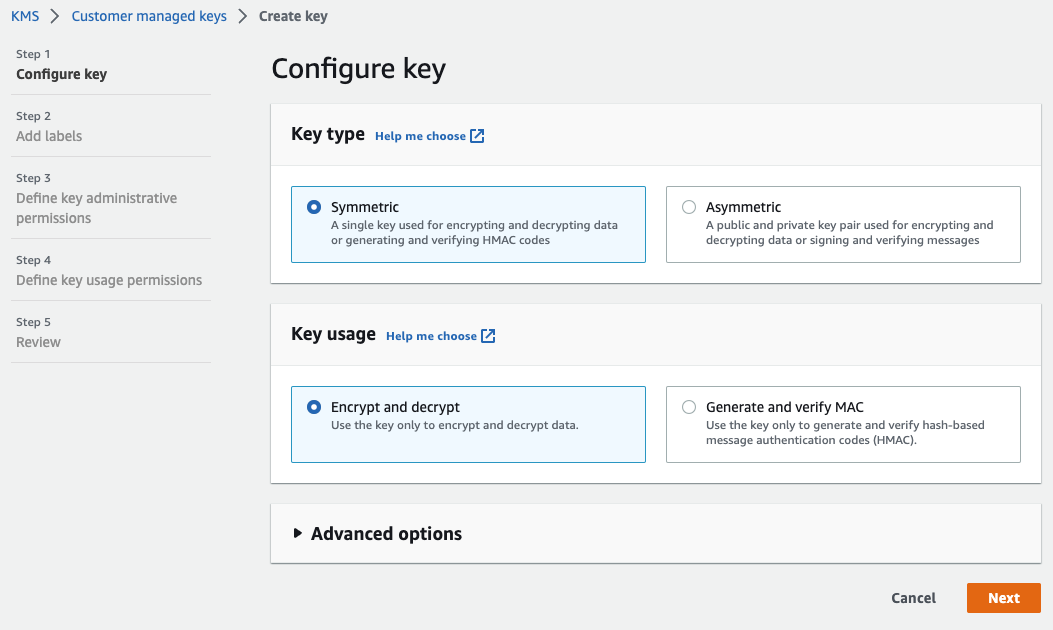Choose the Asymmetric key type option
1053x630 pixels.
pyautogui.click(x=689, y=207)
